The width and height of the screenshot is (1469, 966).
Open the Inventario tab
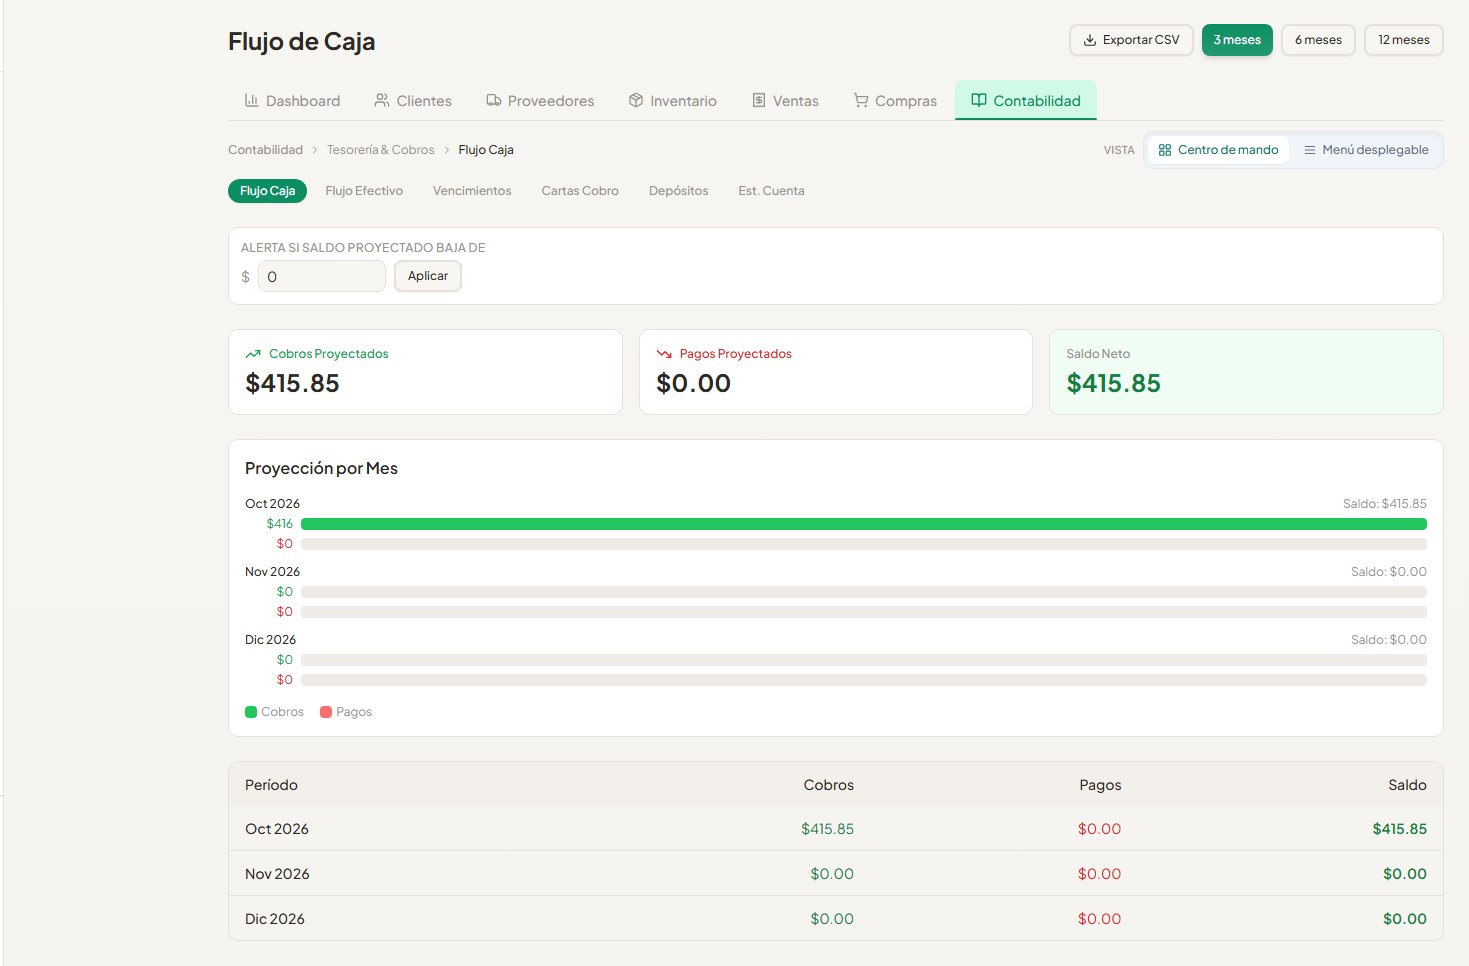click(672, 100)
